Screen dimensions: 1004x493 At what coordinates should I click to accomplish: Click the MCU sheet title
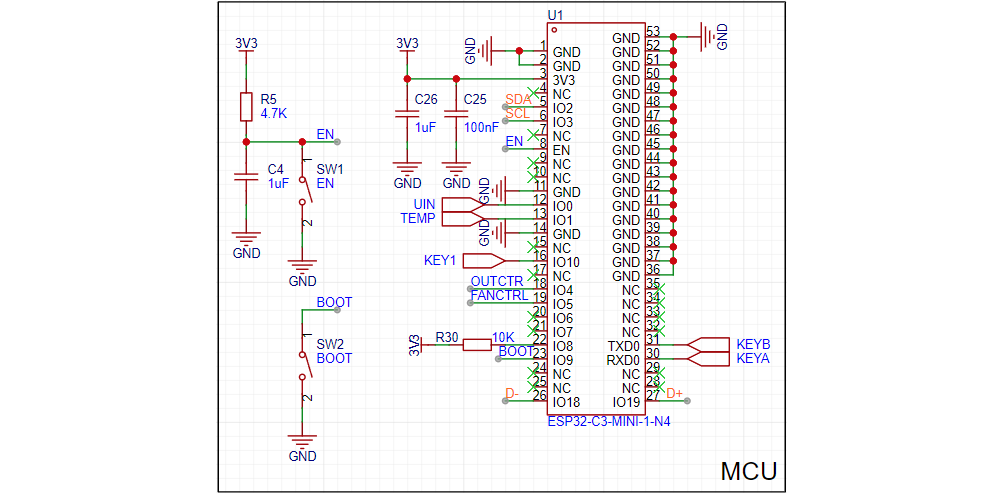(x=749, y=471)
